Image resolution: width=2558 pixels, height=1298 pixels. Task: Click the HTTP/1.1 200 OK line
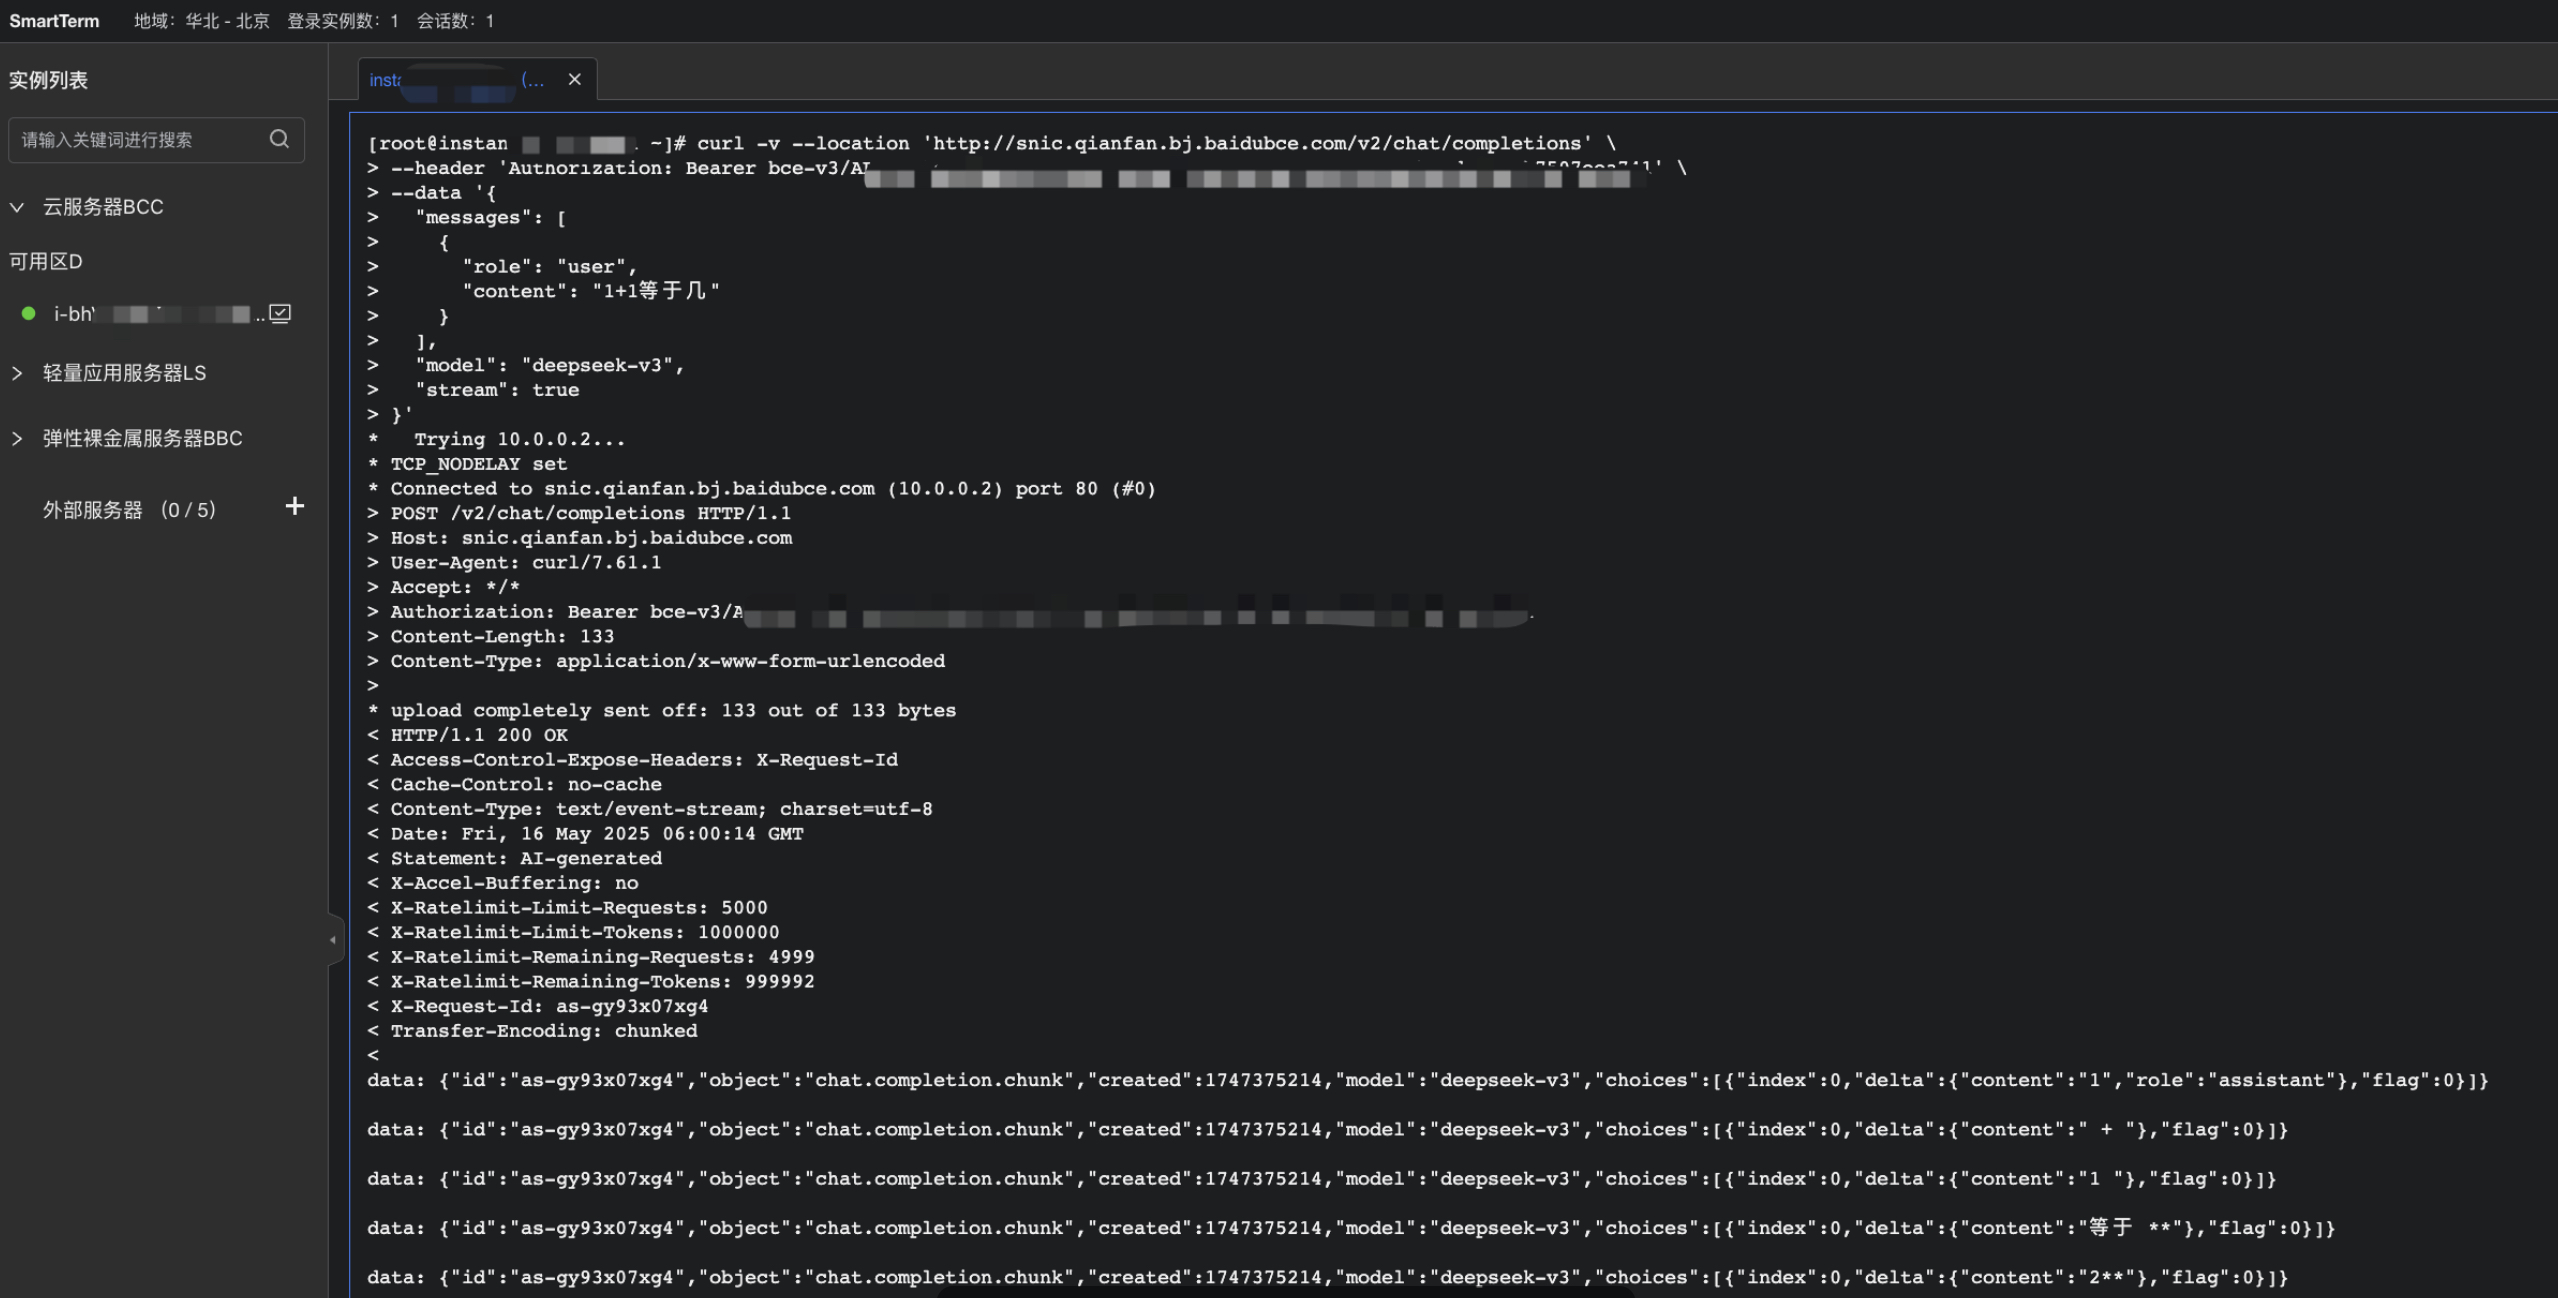(467, 735)
